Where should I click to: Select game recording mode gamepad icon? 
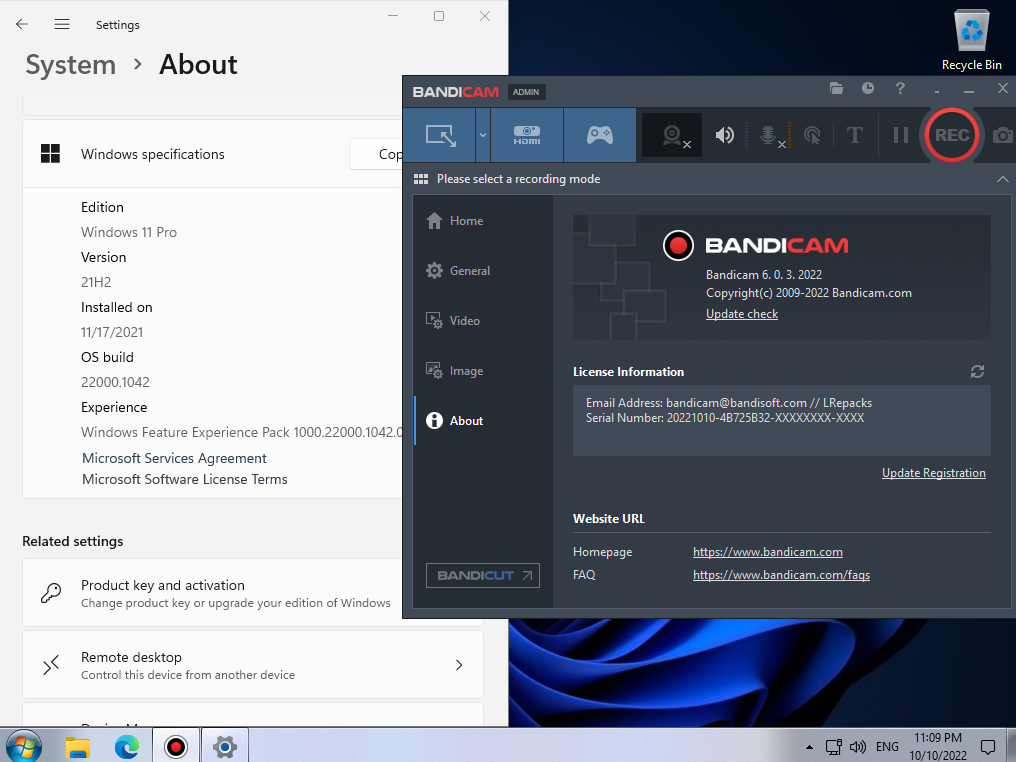pyautogui.click(x=599, y=135)
